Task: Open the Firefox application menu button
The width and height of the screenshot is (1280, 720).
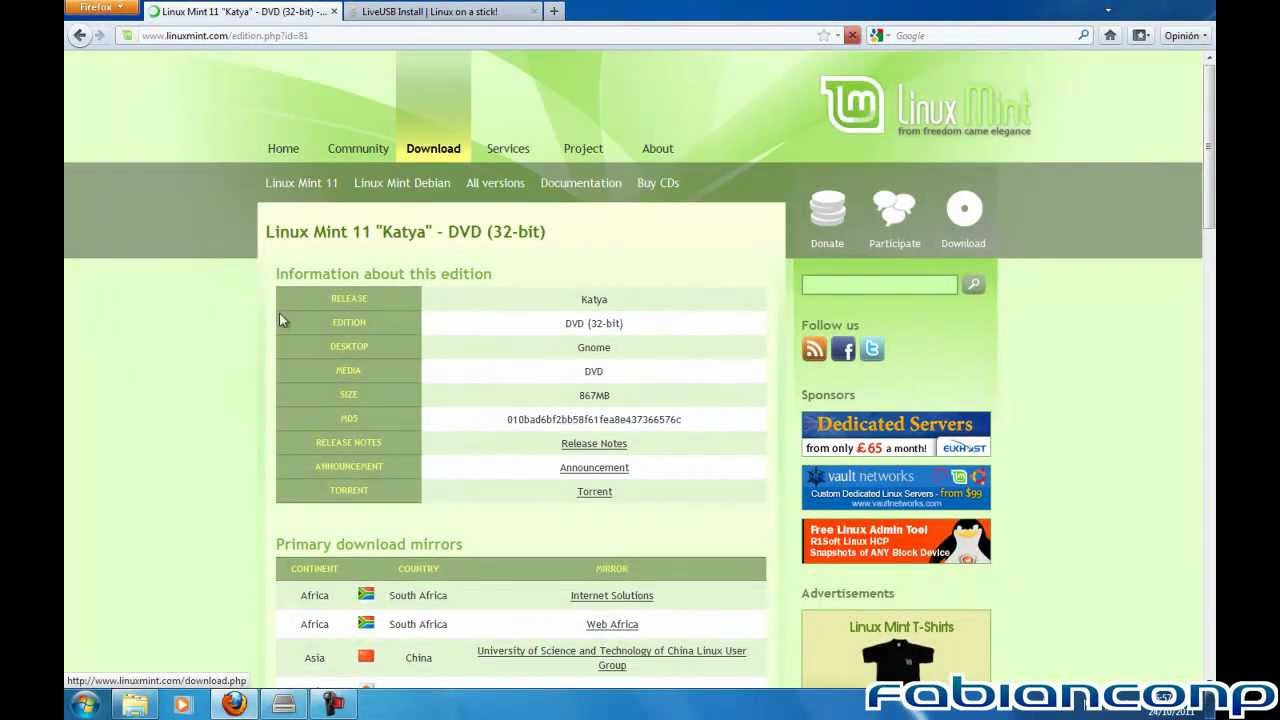Action: tap(102, 8)
